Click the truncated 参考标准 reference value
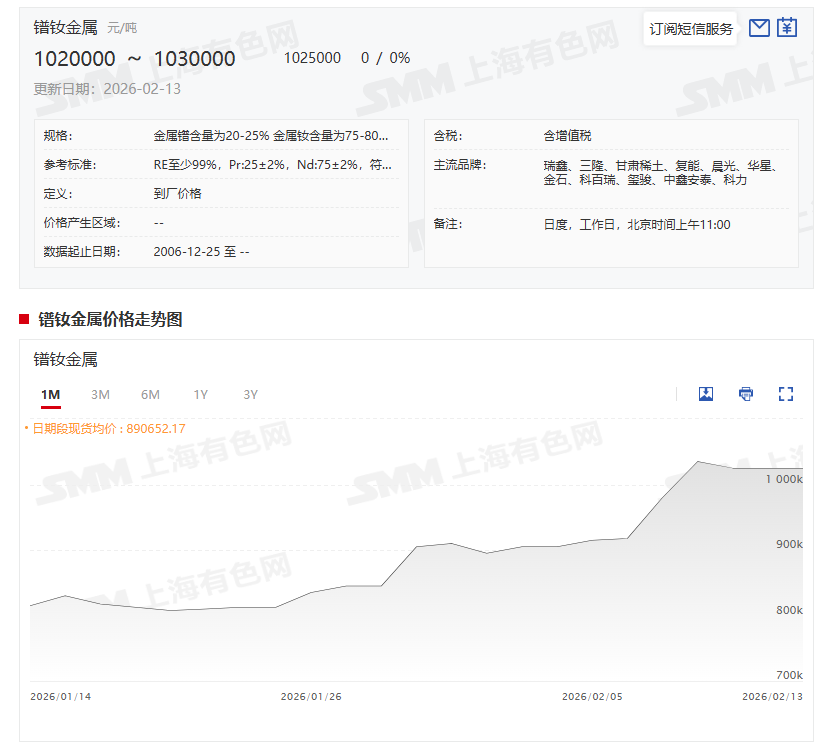Viewport: 822px width, 750px height. click(x=272, y=165)
